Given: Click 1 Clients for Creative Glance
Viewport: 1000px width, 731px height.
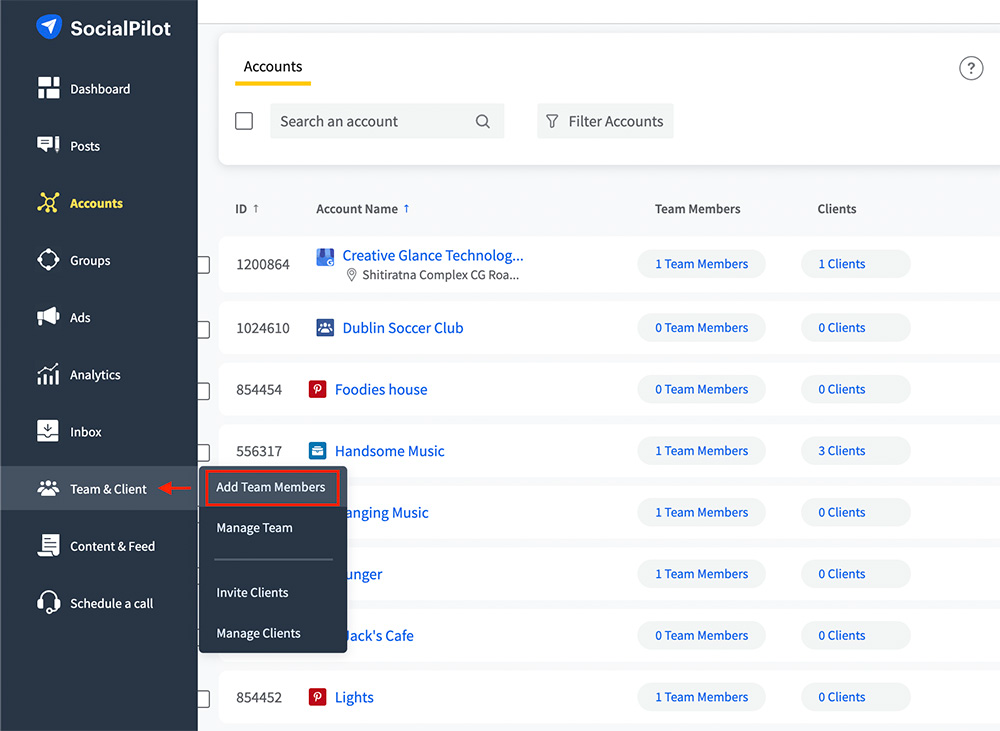Looking at the screenshot, I should 855,264.
